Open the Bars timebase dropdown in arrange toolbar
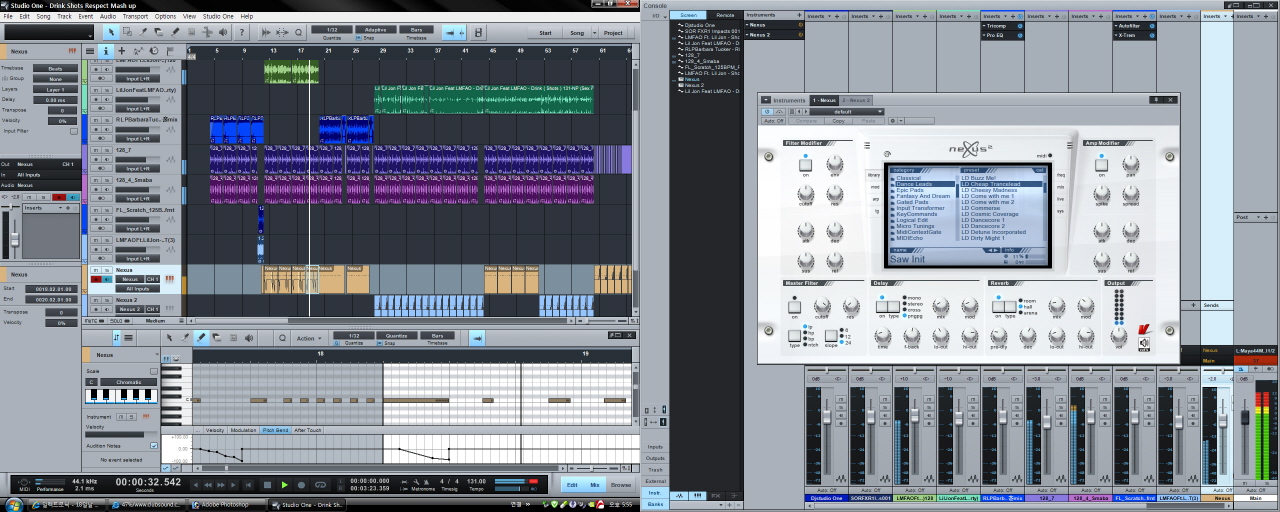The width and height of the screenshot is (1280, 512). coord(416,29)
